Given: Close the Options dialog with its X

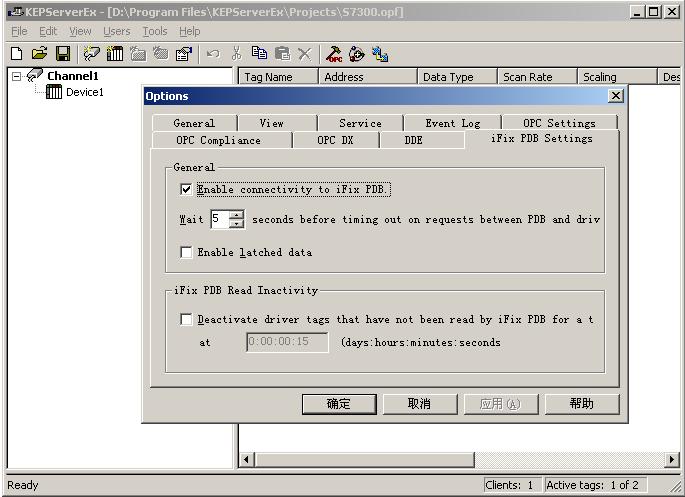Looking at the screenshot, I should [616, 96].
